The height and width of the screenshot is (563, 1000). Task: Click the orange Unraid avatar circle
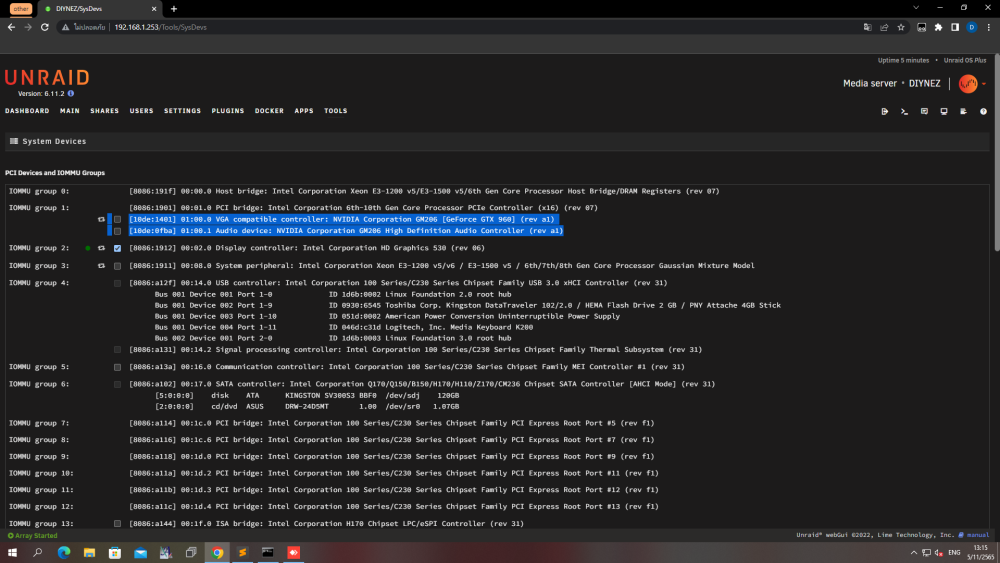[x=967, y=84]
